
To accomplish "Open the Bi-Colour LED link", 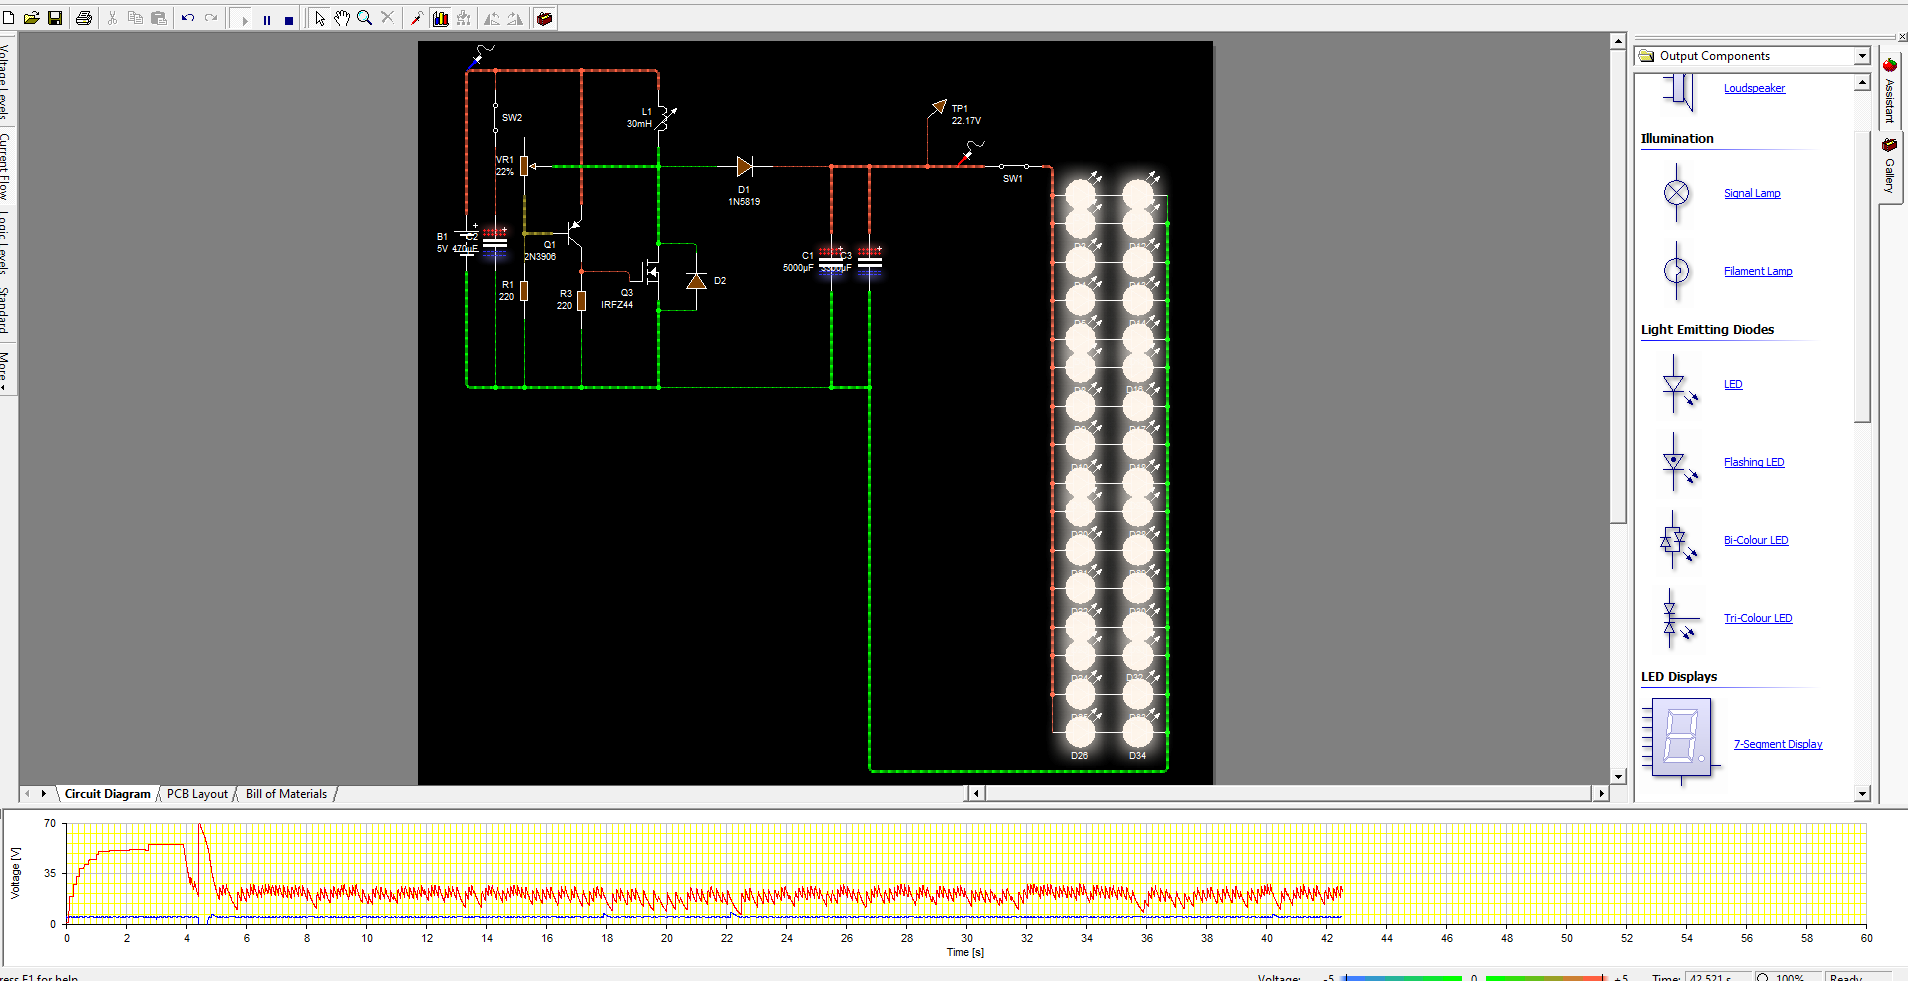I will point(1756,540).
